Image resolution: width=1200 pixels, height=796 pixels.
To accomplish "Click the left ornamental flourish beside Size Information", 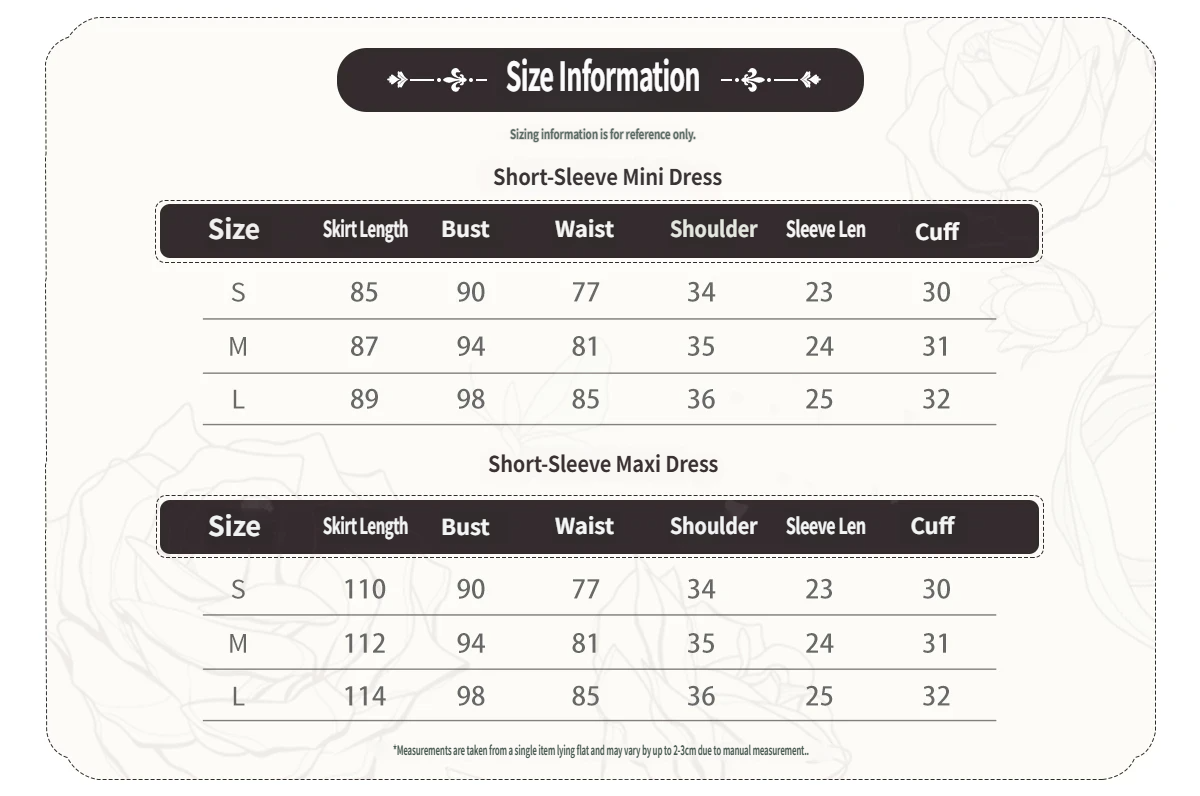I will 436,79.
